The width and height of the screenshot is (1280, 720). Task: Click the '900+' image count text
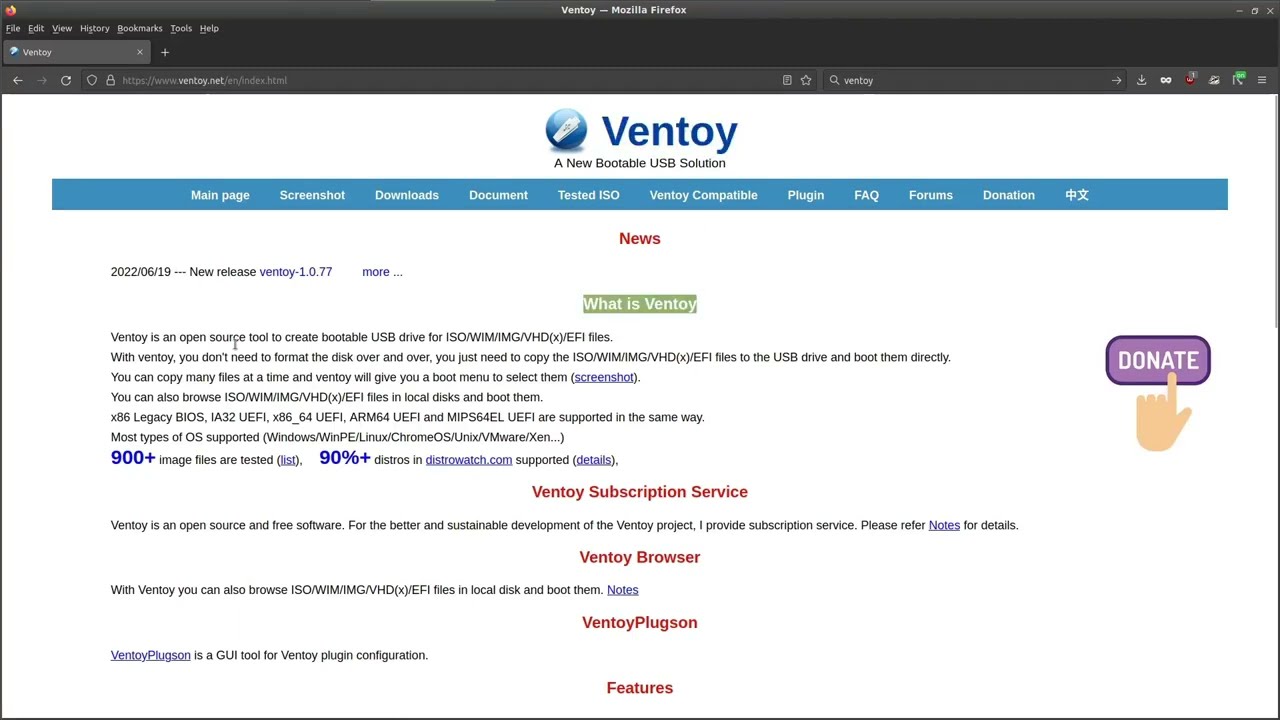133,458
